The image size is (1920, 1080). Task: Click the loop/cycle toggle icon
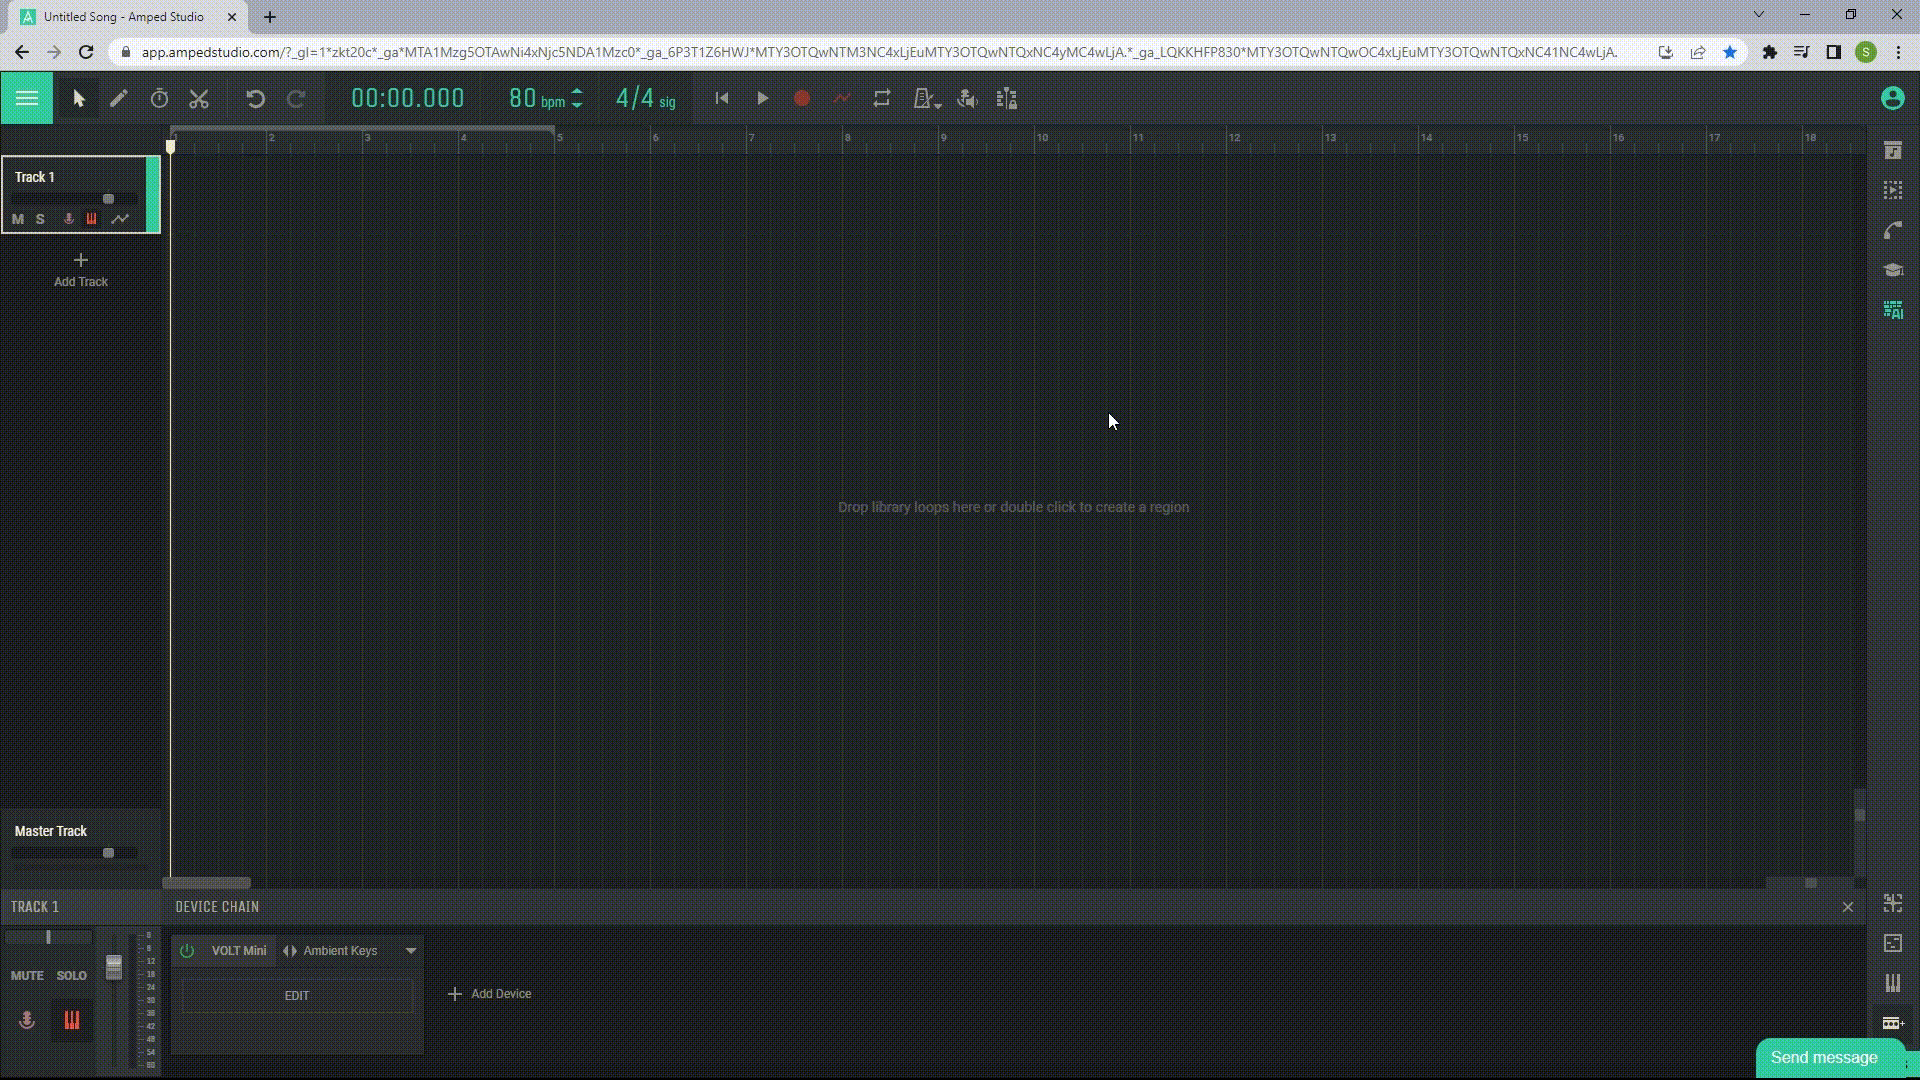click(881, 99)
